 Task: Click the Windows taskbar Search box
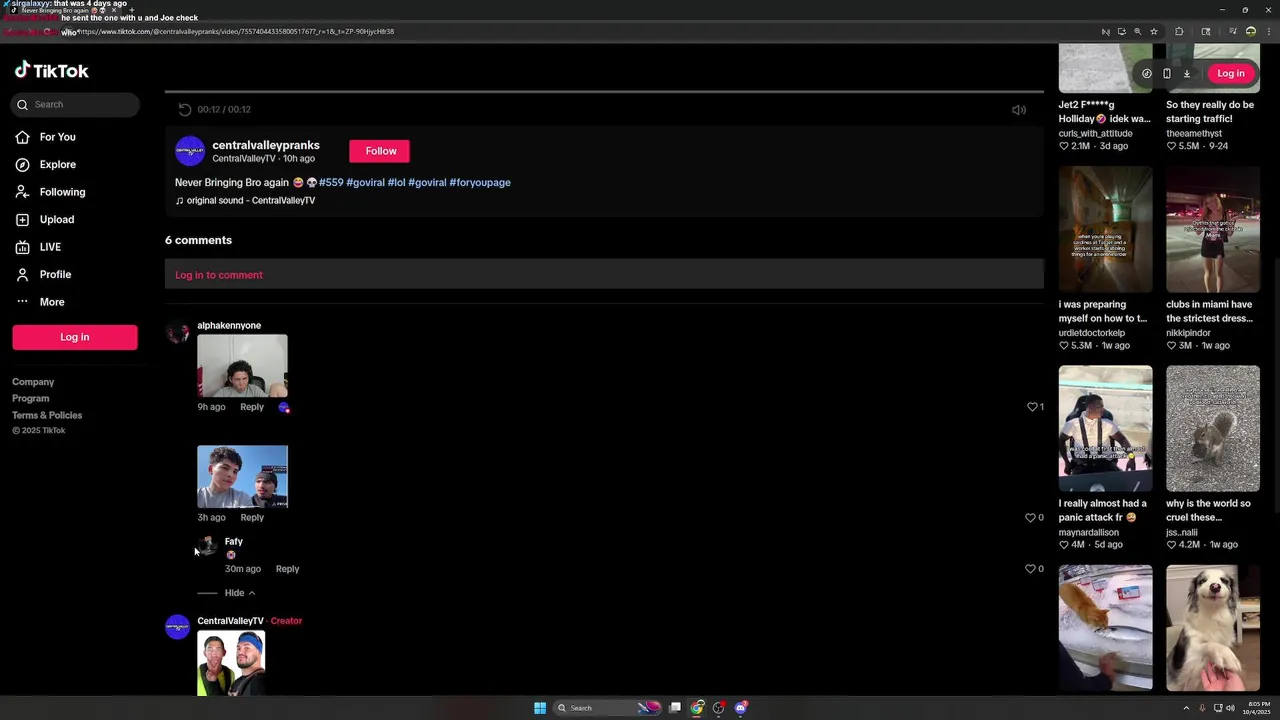tap(608, 708)
